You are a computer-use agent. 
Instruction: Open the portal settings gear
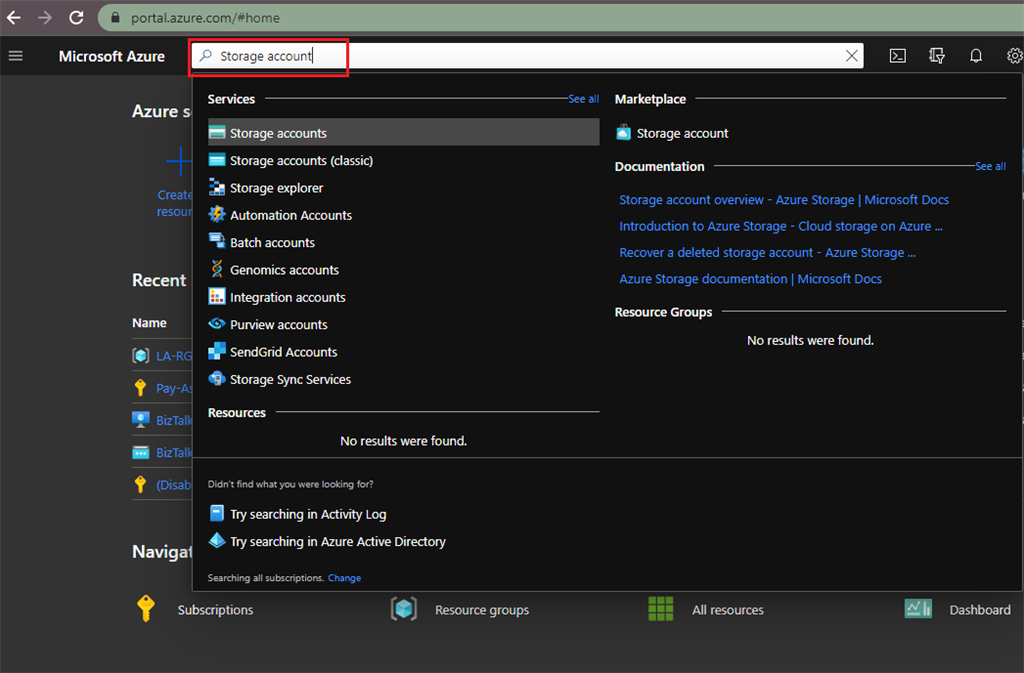pyautogui.click(x=1014, y=56)
